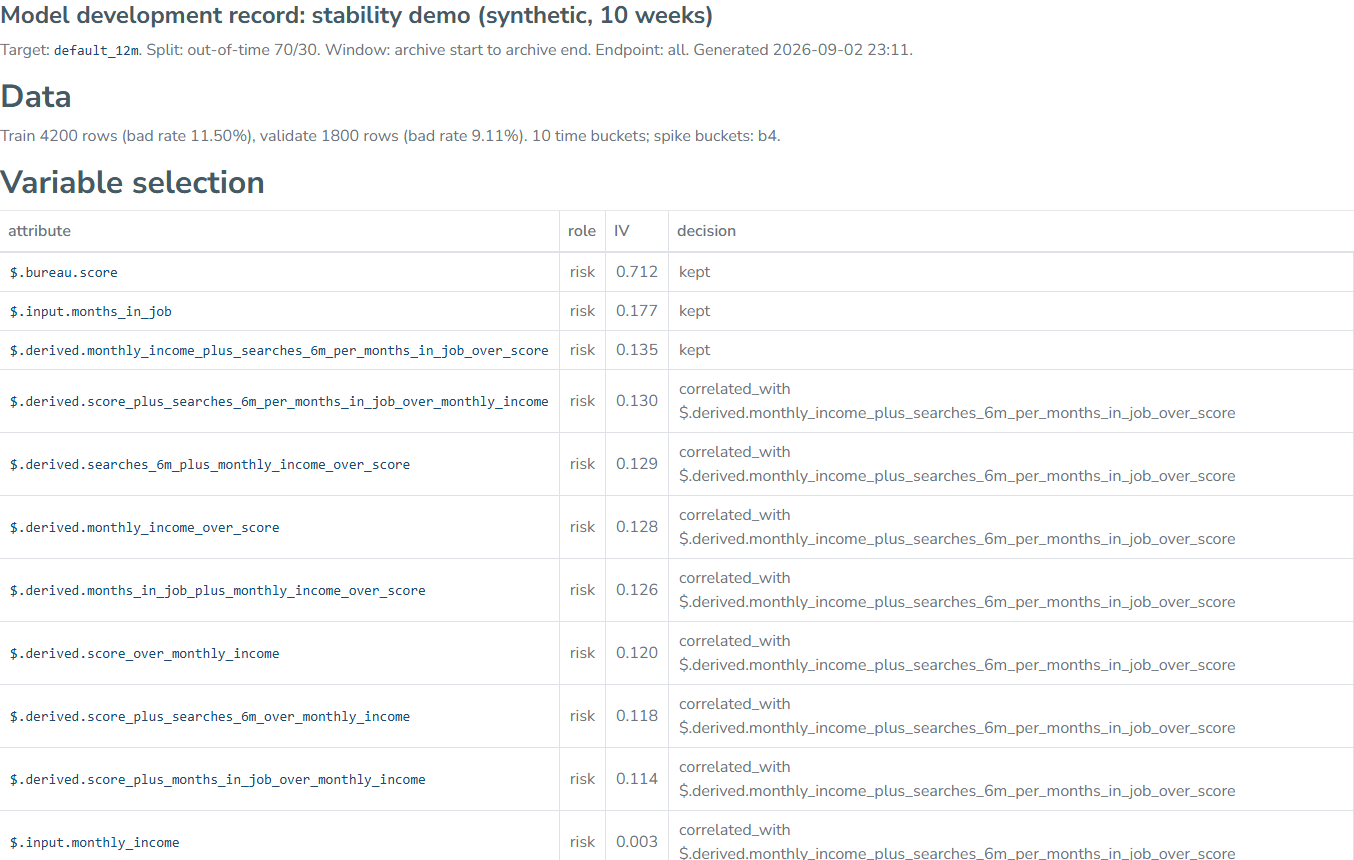Click the IV value 0.118
This screenshot has width=1354, height=860.
pyautogui.click(x=637, y=716)
